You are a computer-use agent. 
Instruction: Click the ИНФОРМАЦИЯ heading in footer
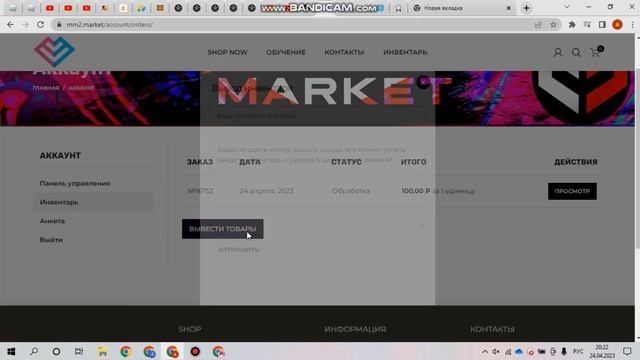tap(355, 329)
